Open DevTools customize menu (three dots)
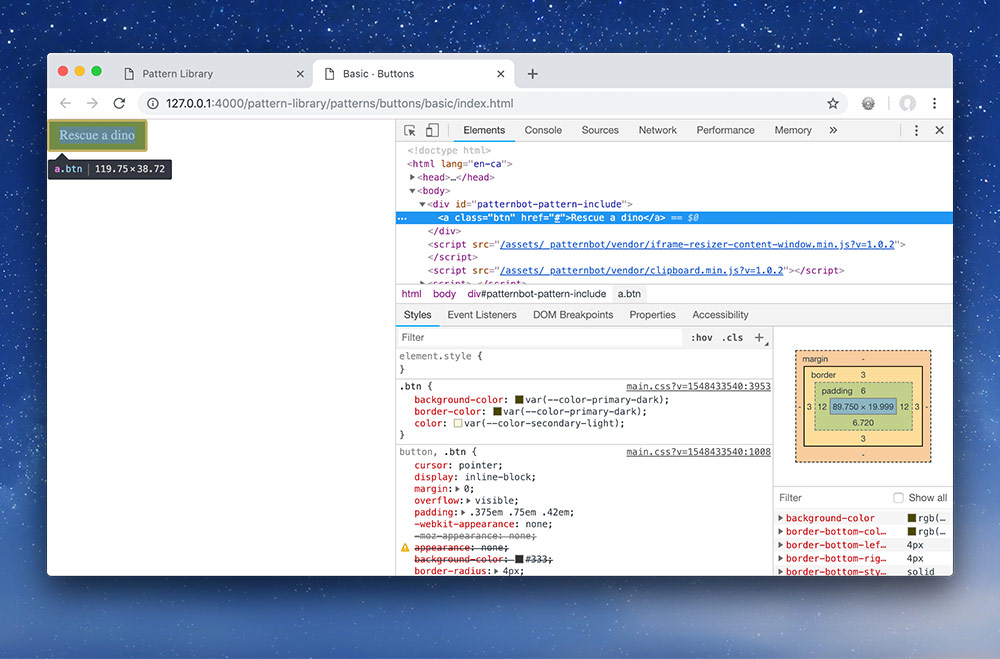1000x659 pixels. tap(916, 130)
